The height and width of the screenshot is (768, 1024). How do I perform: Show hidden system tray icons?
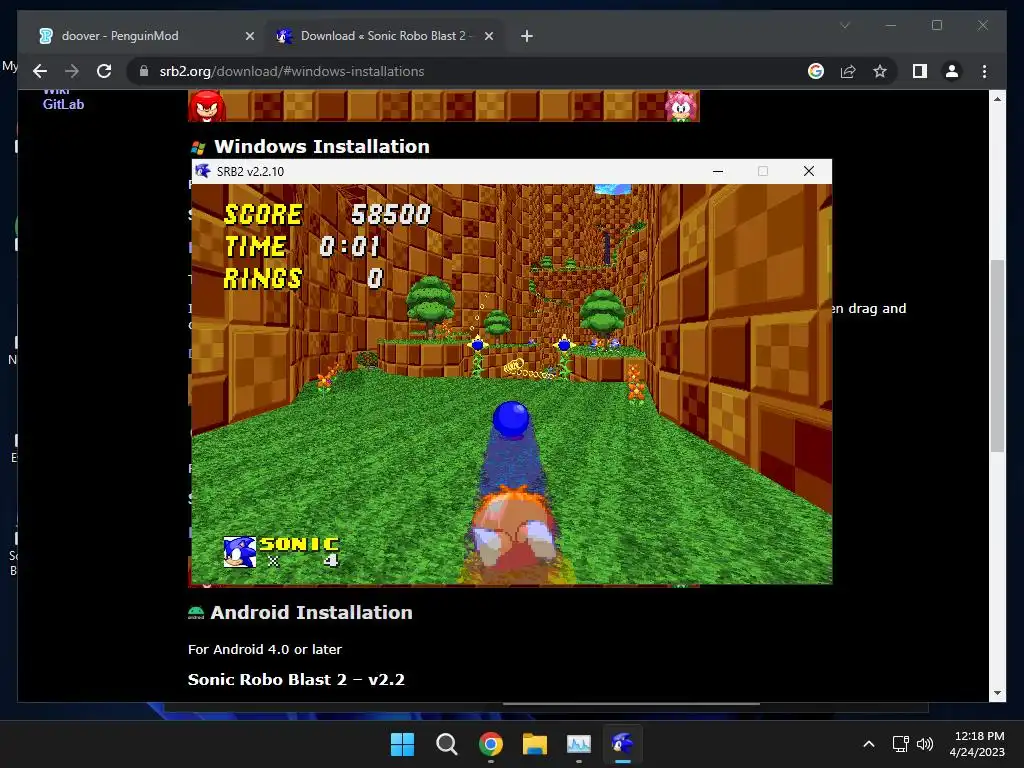coord(869,744)
